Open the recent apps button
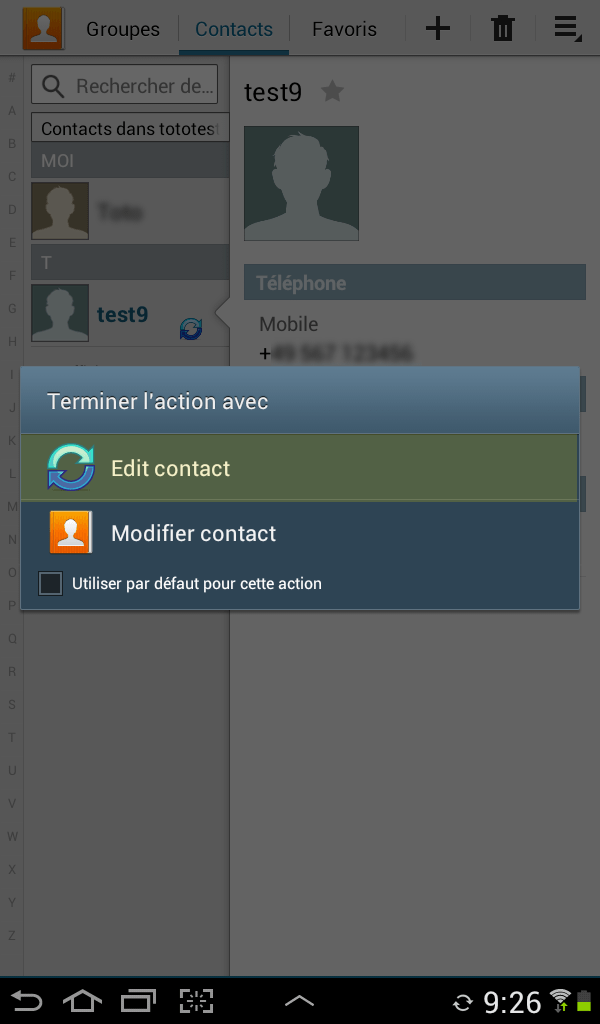 (x=138, y=1000)
